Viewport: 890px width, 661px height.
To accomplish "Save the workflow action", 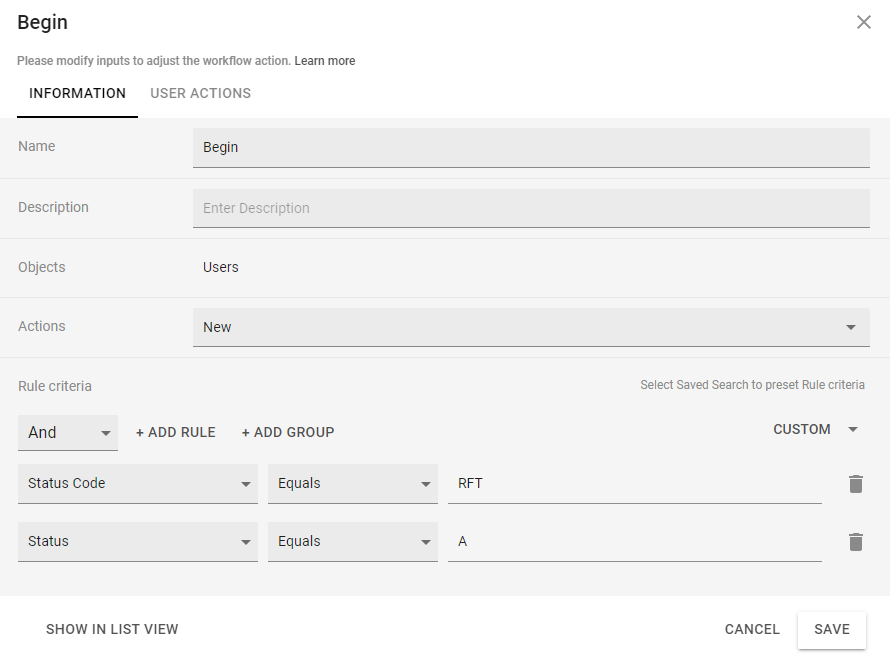I will point(831,629).
